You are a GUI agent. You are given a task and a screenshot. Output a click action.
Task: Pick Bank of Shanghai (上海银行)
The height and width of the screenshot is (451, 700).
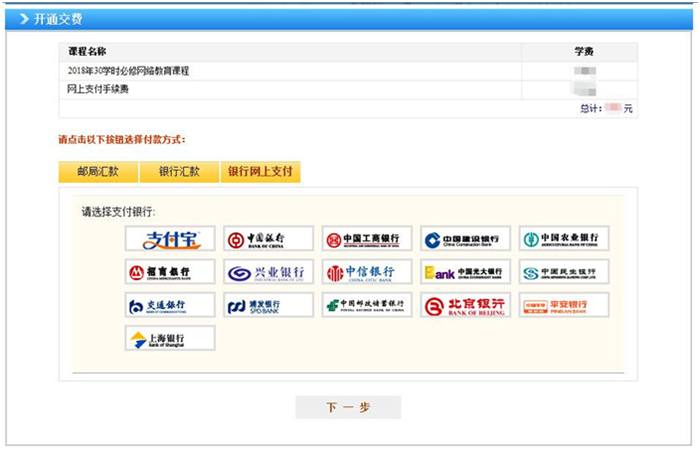(170, 338)
